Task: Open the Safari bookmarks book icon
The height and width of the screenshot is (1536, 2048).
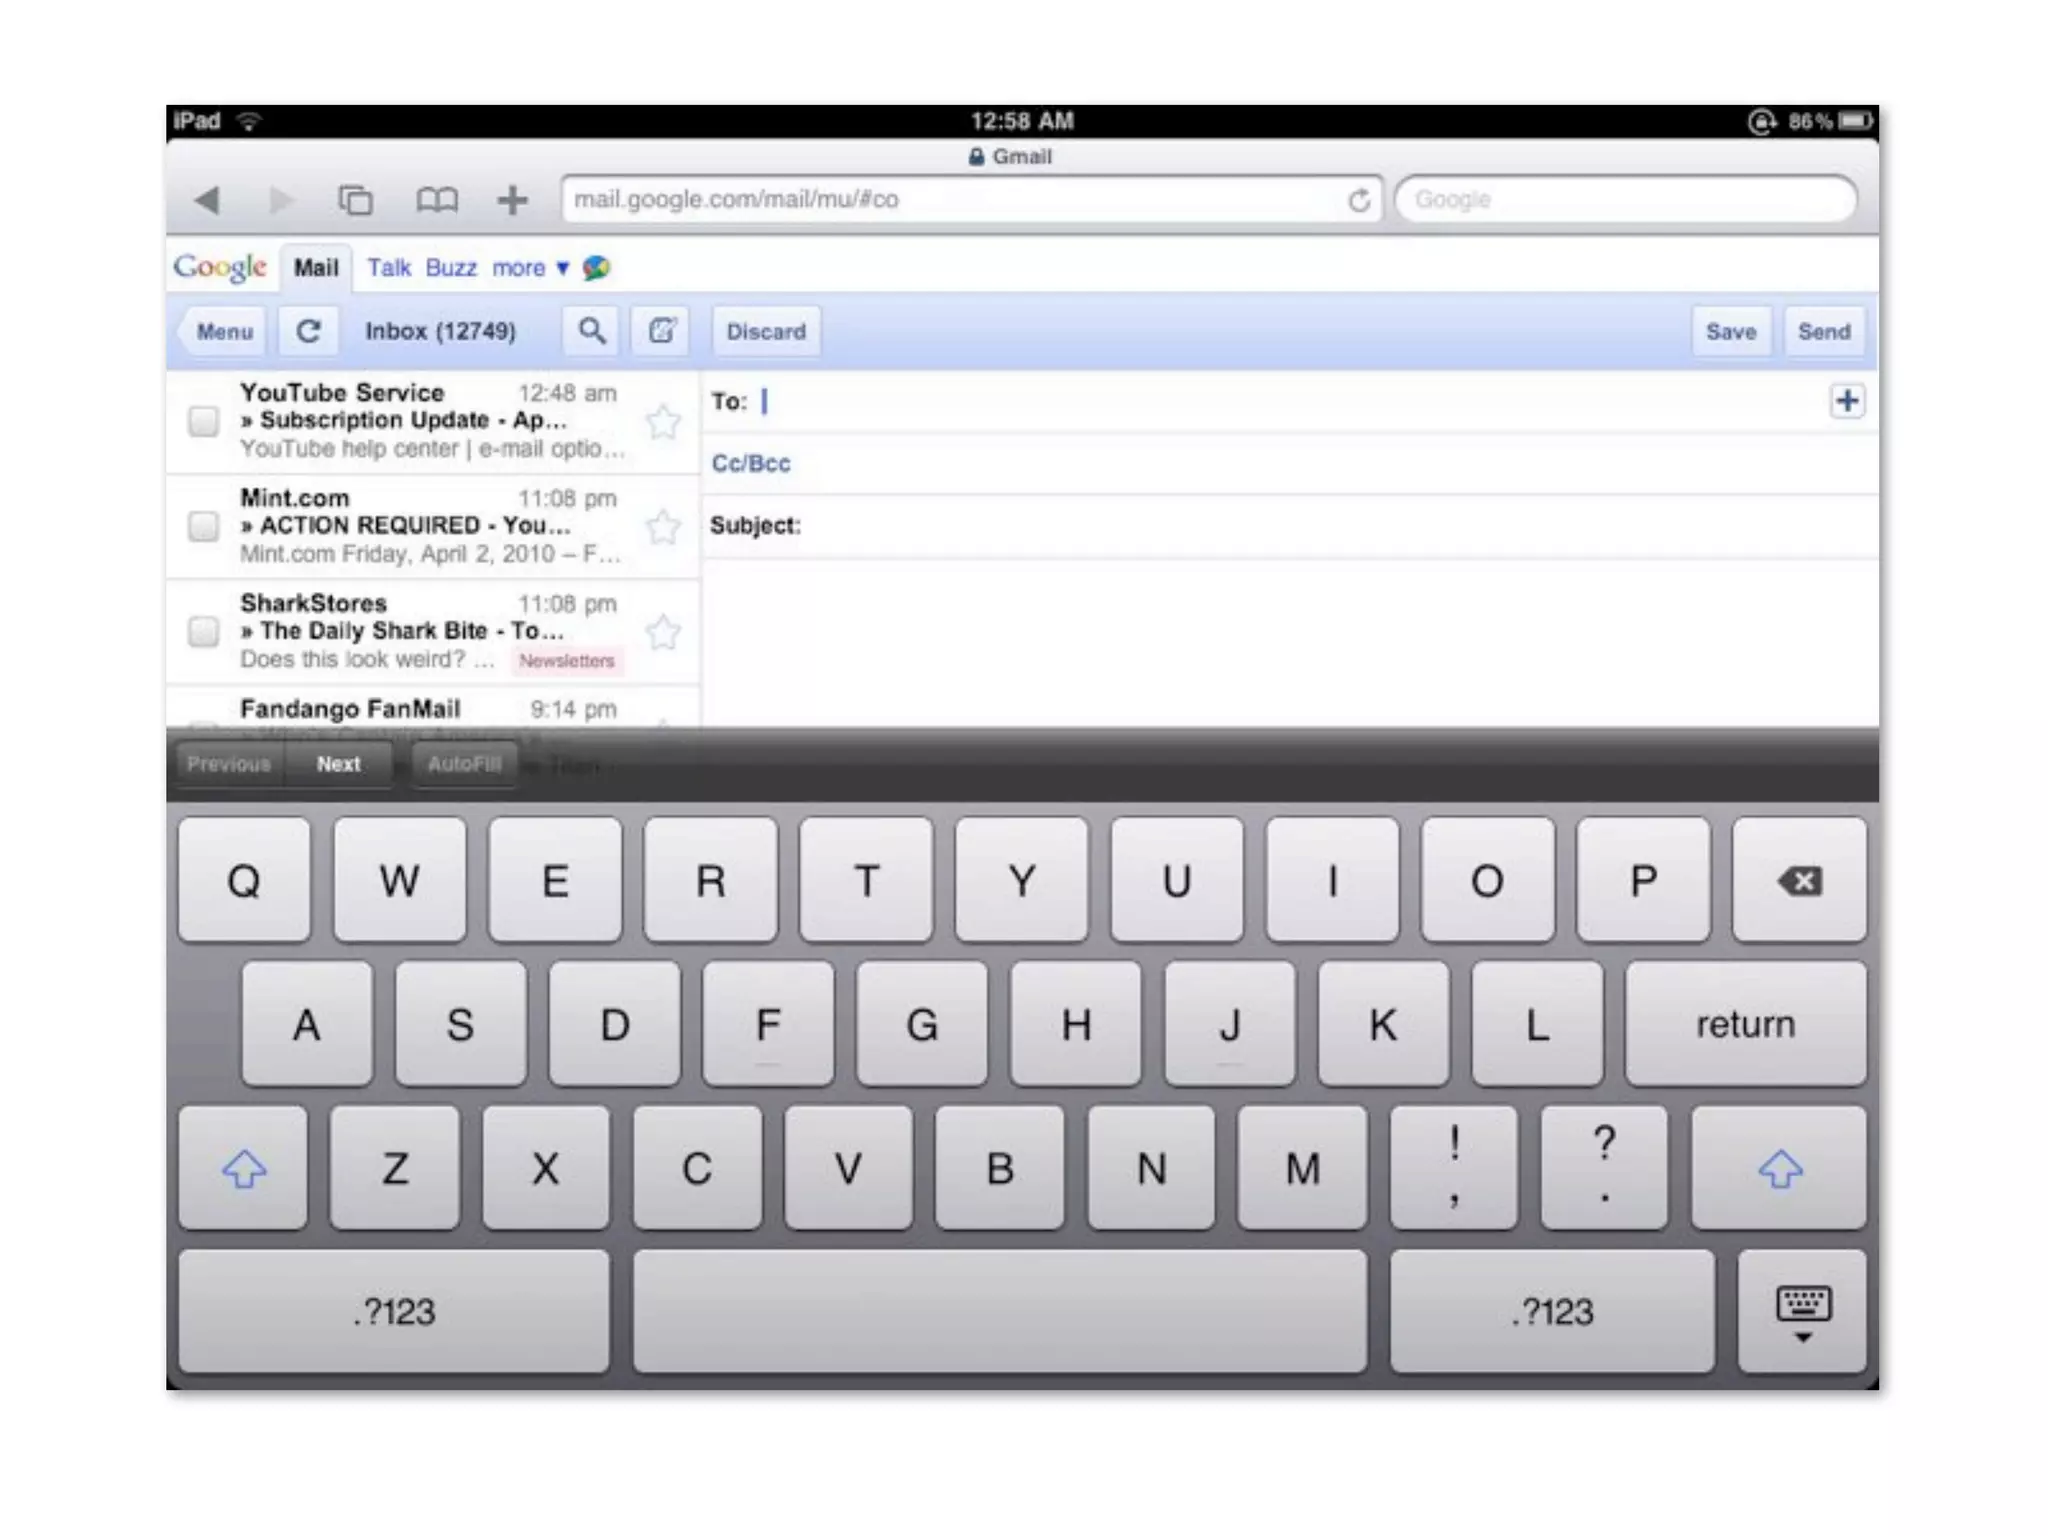Action: click(x=437, y=200)
